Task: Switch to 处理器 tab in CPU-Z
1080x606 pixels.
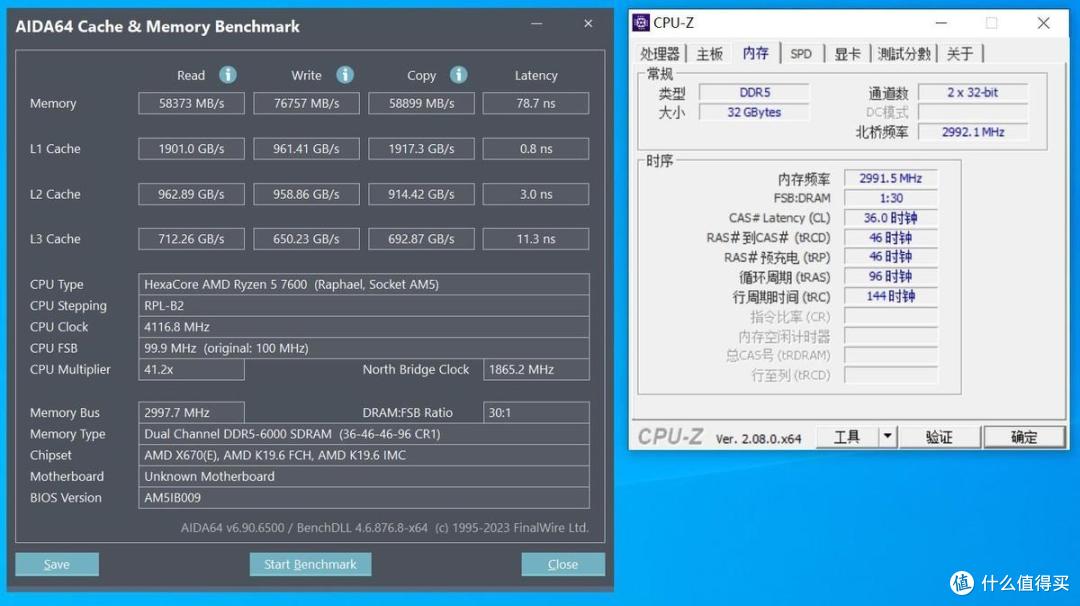Action: [x=659, y=54]
